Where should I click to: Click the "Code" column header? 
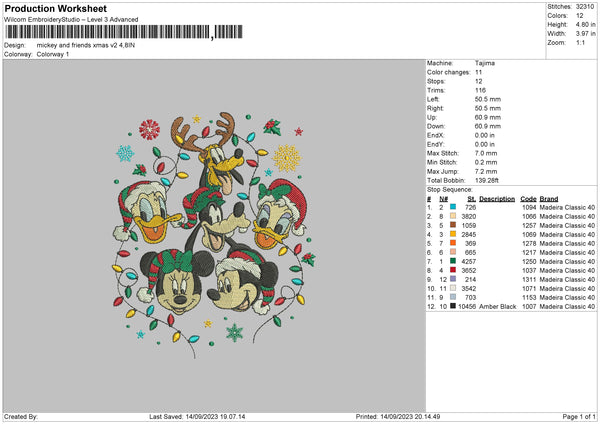click(x=528, y=199)
